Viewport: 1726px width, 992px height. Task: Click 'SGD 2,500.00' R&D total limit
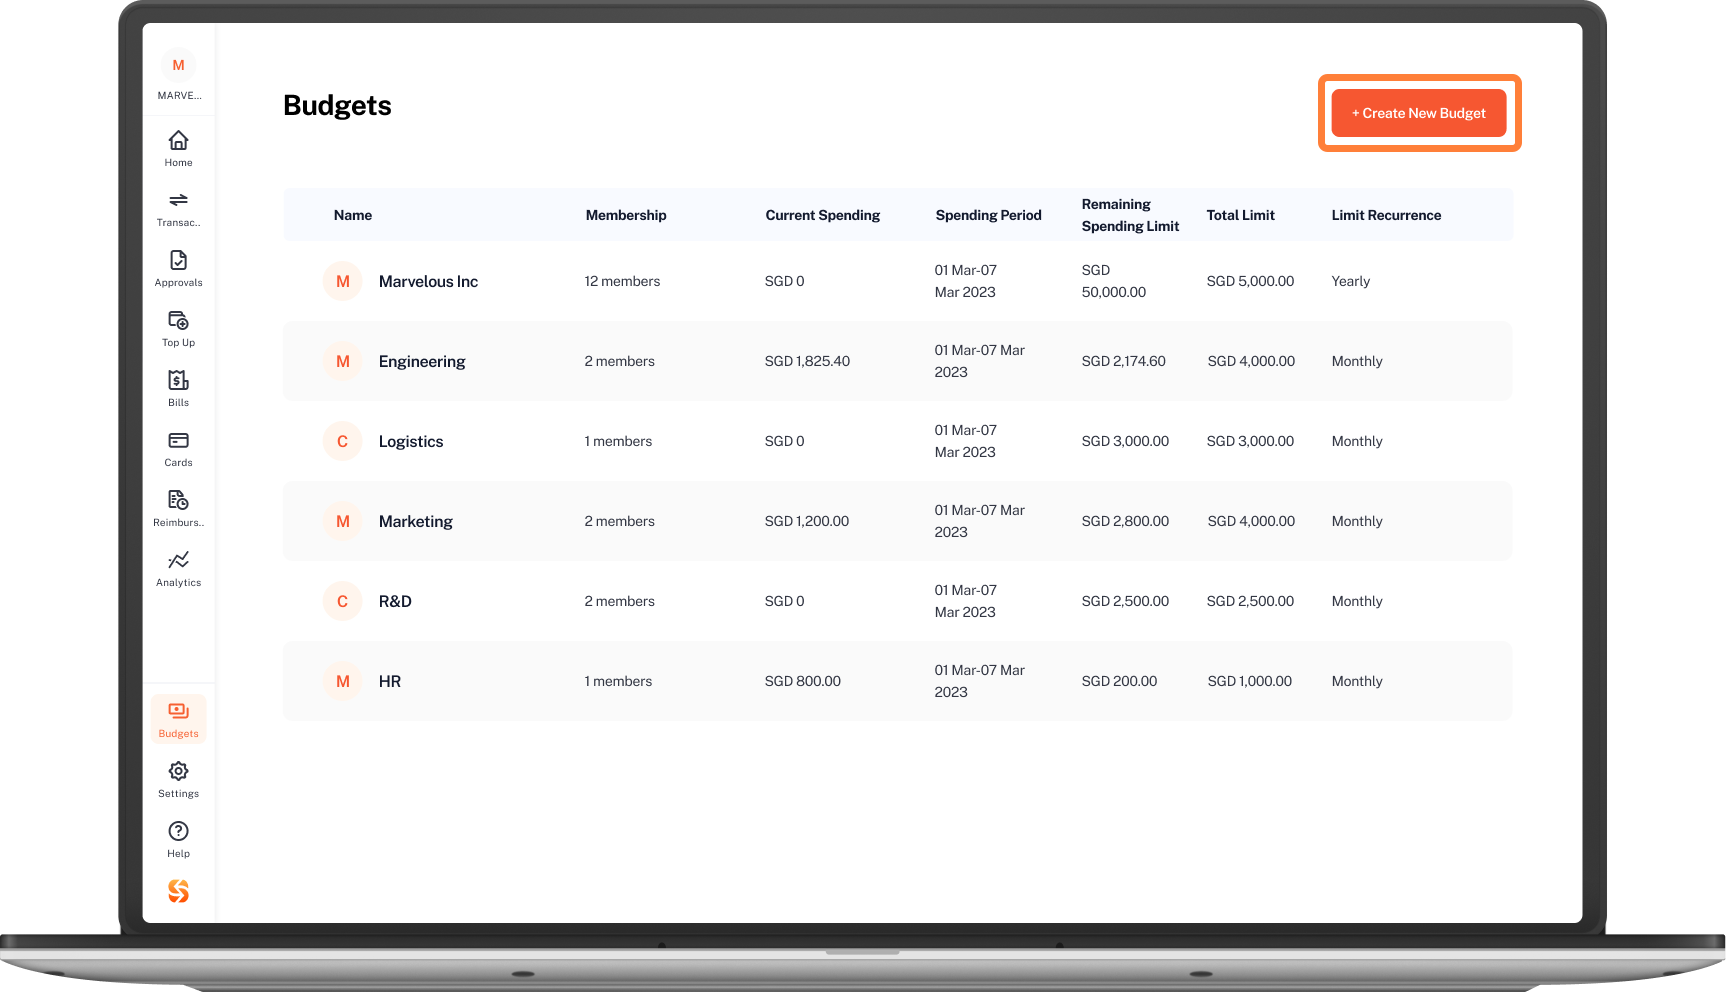click(1250, 601)
